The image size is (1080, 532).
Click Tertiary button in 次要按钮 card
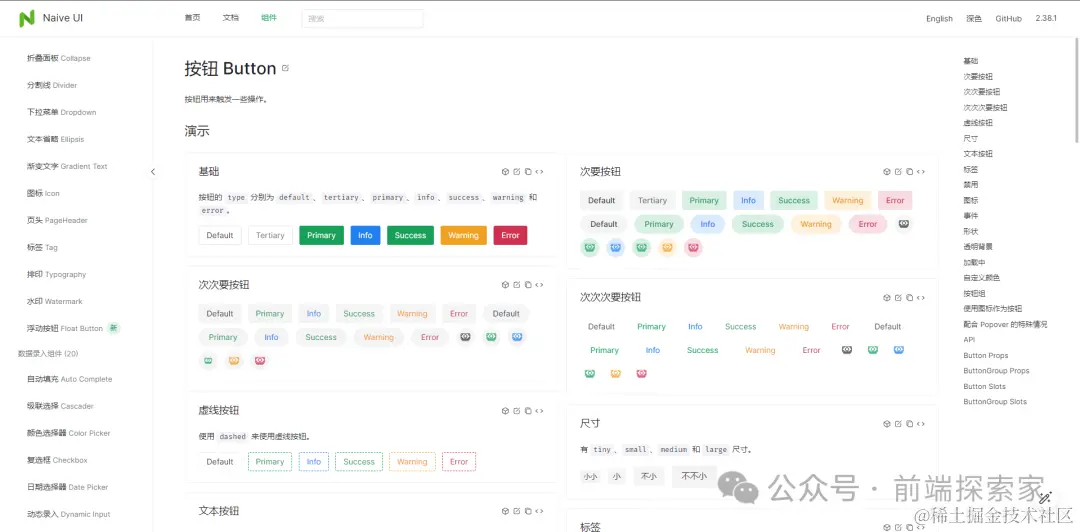tap(652, 201)
